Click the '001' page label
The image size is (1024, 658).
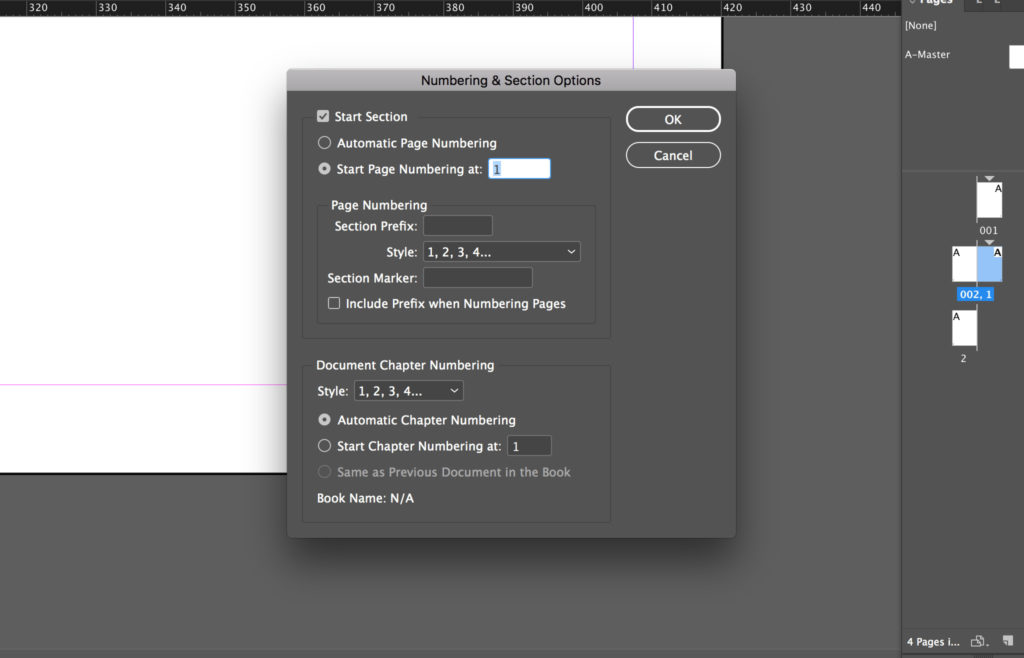pos(989,230)
